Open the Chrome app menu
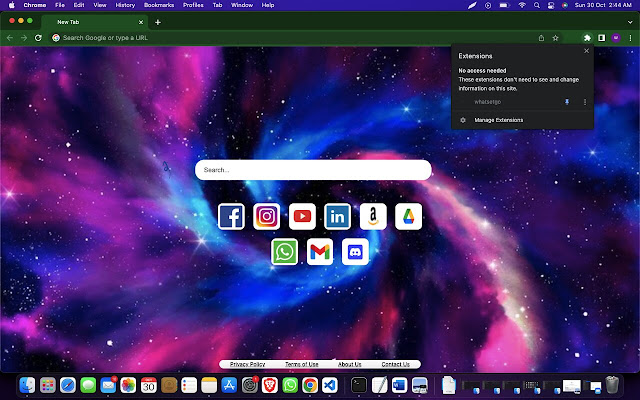The height and width of the screenshot is (400, 640). tap(35, 5)
